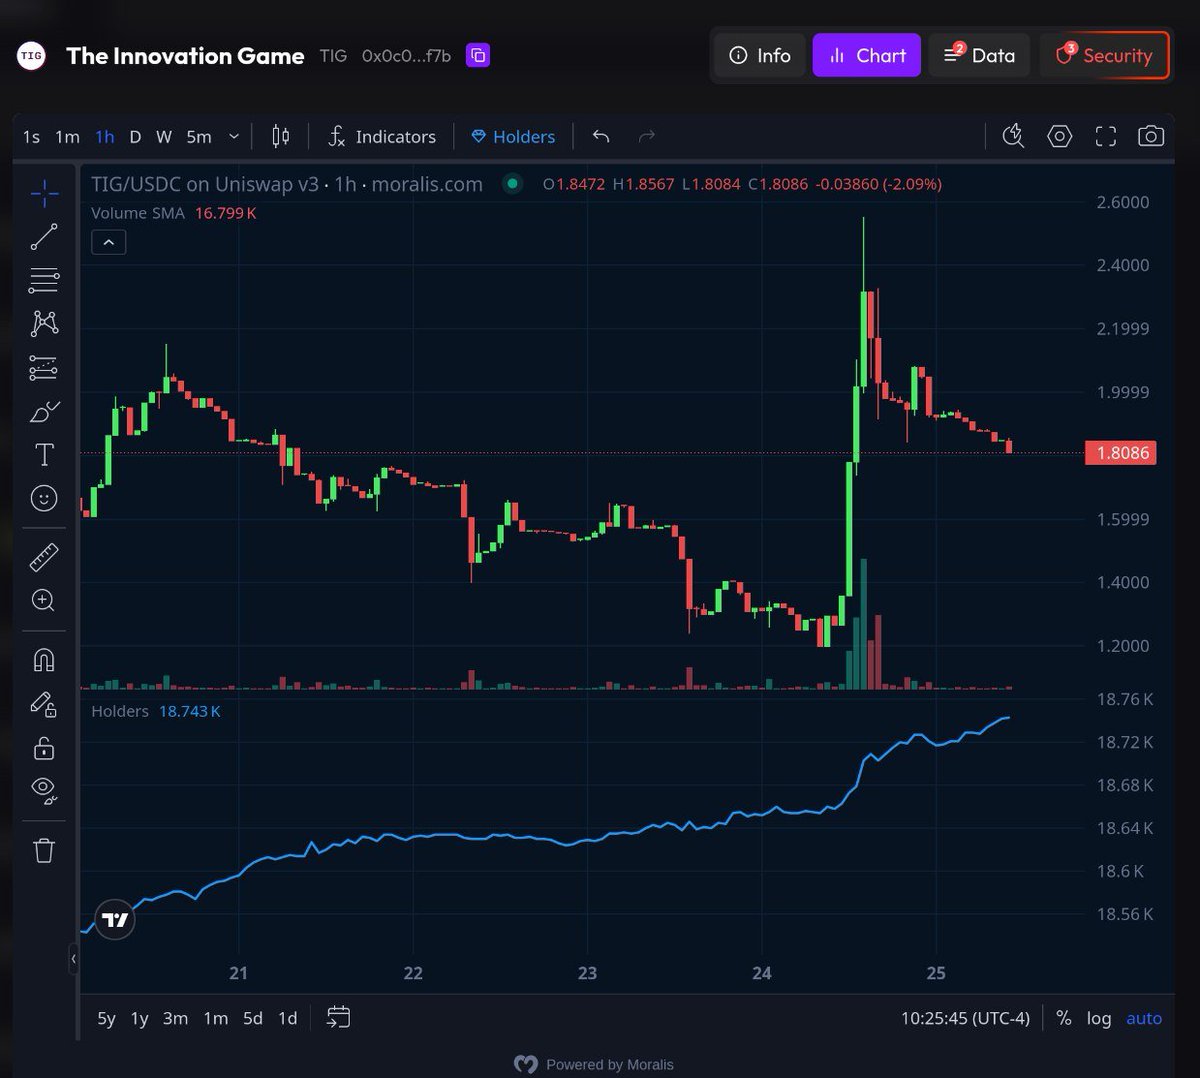Select the XABCD pattern tool
The image size is (1200, 1078).
(44, 323)
